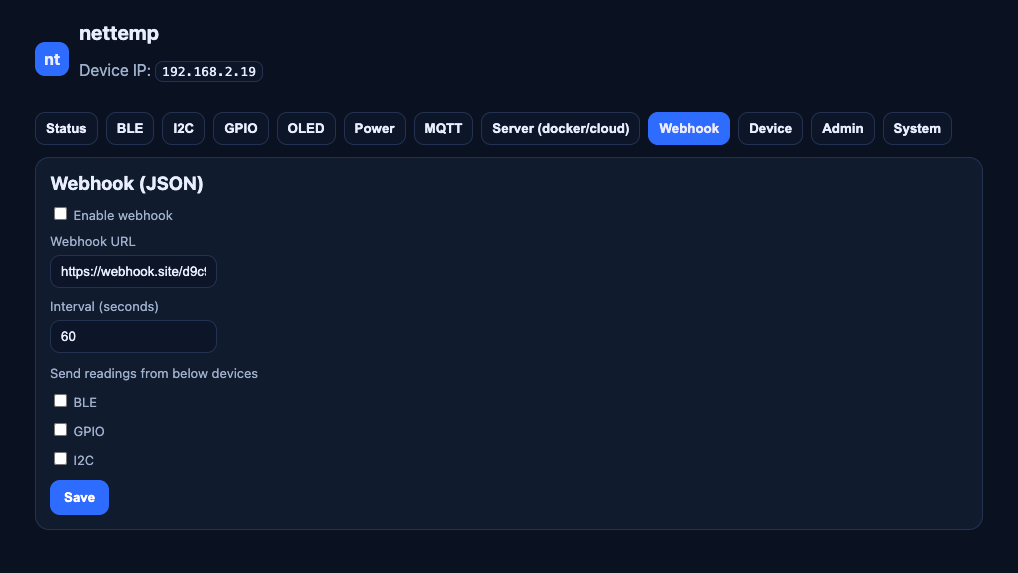
Task: Select the Webhook tab
Action: [689, 129]
